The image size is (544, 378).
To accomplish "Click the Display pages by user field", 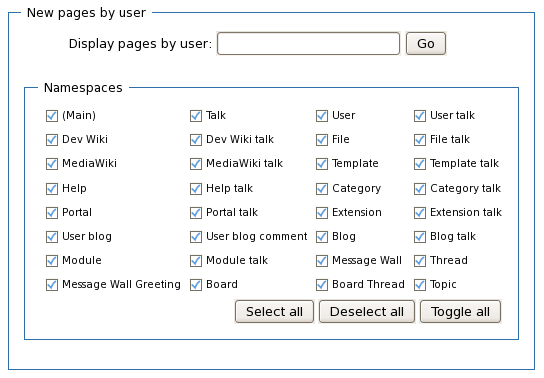I will click(308, 44).
